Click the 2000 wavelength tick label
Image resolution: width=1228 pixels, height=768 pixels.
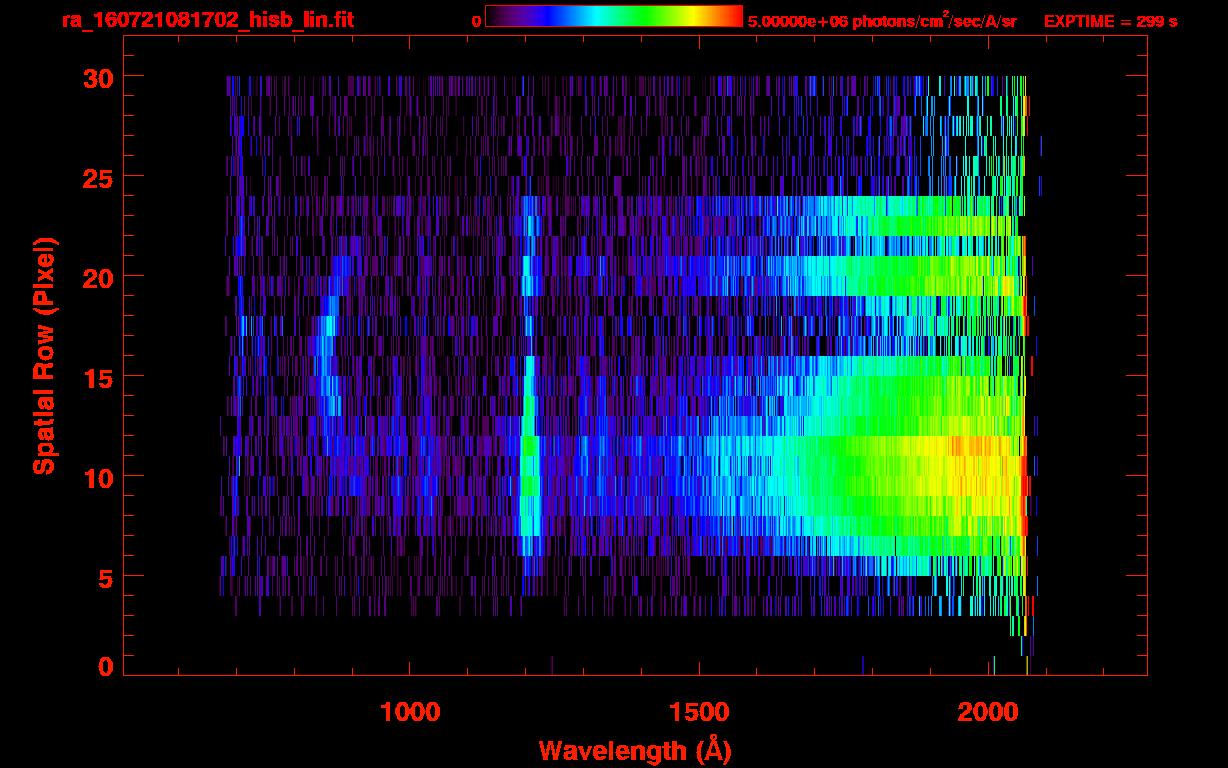point(991,711)
